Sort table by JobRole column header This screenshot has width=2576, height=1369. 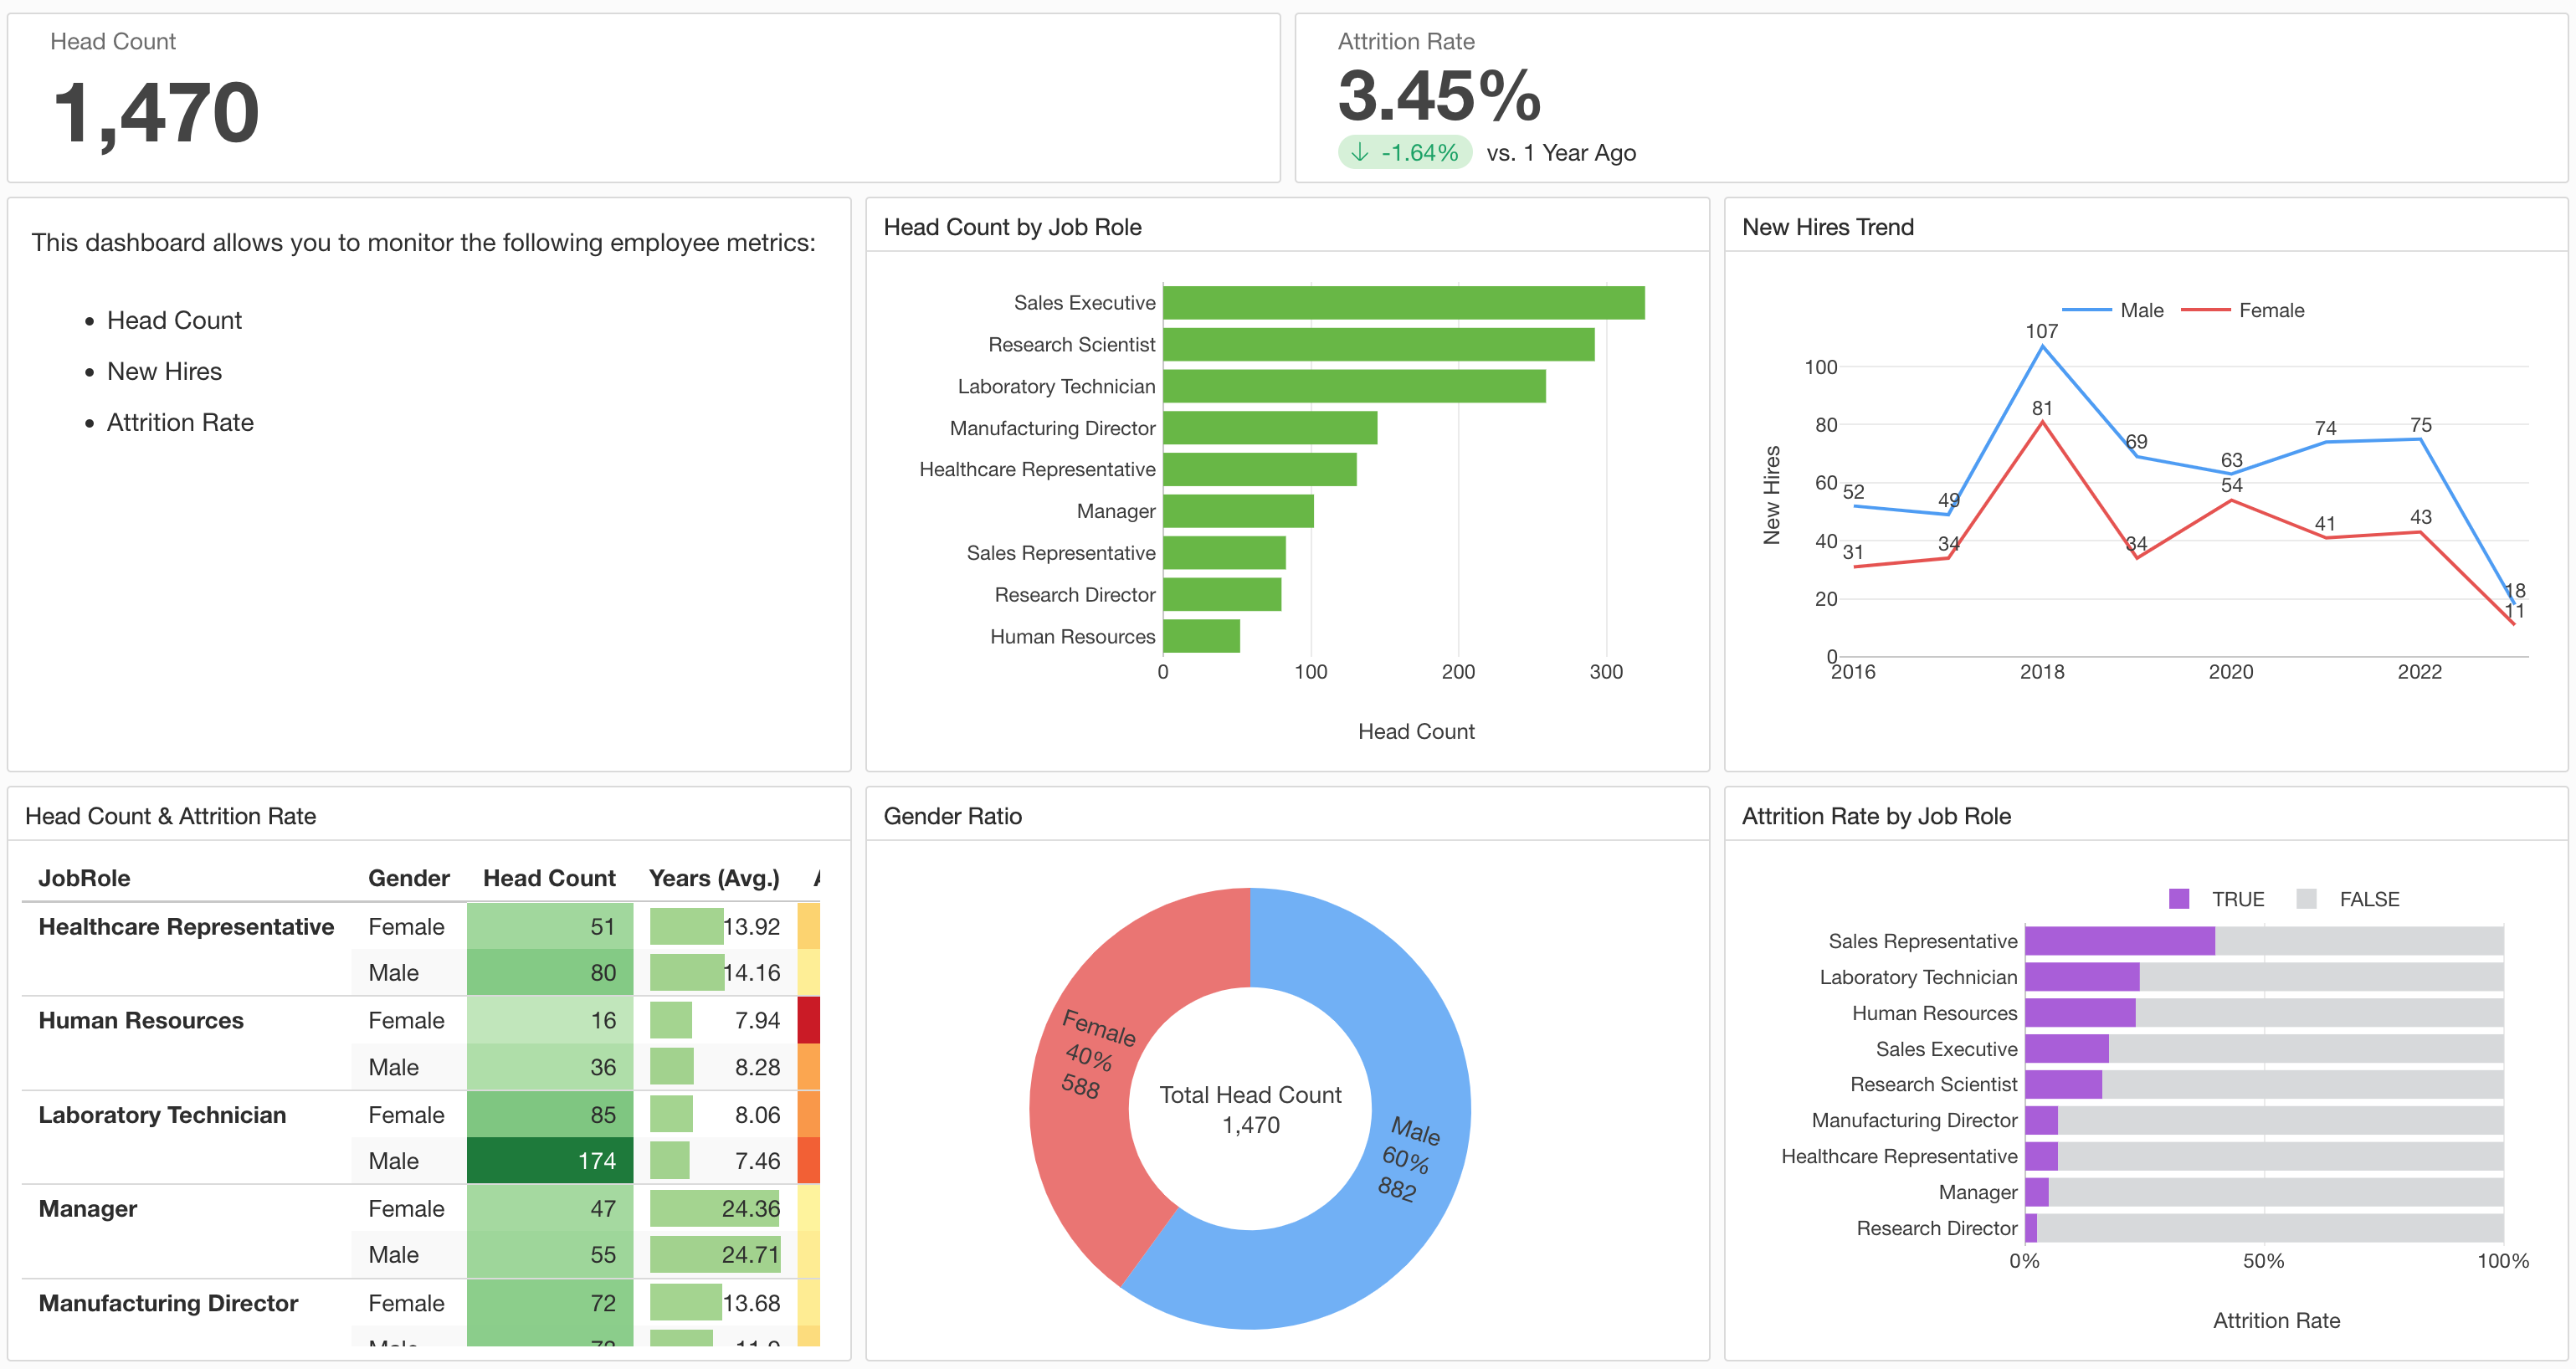click(x=84, y=878)
